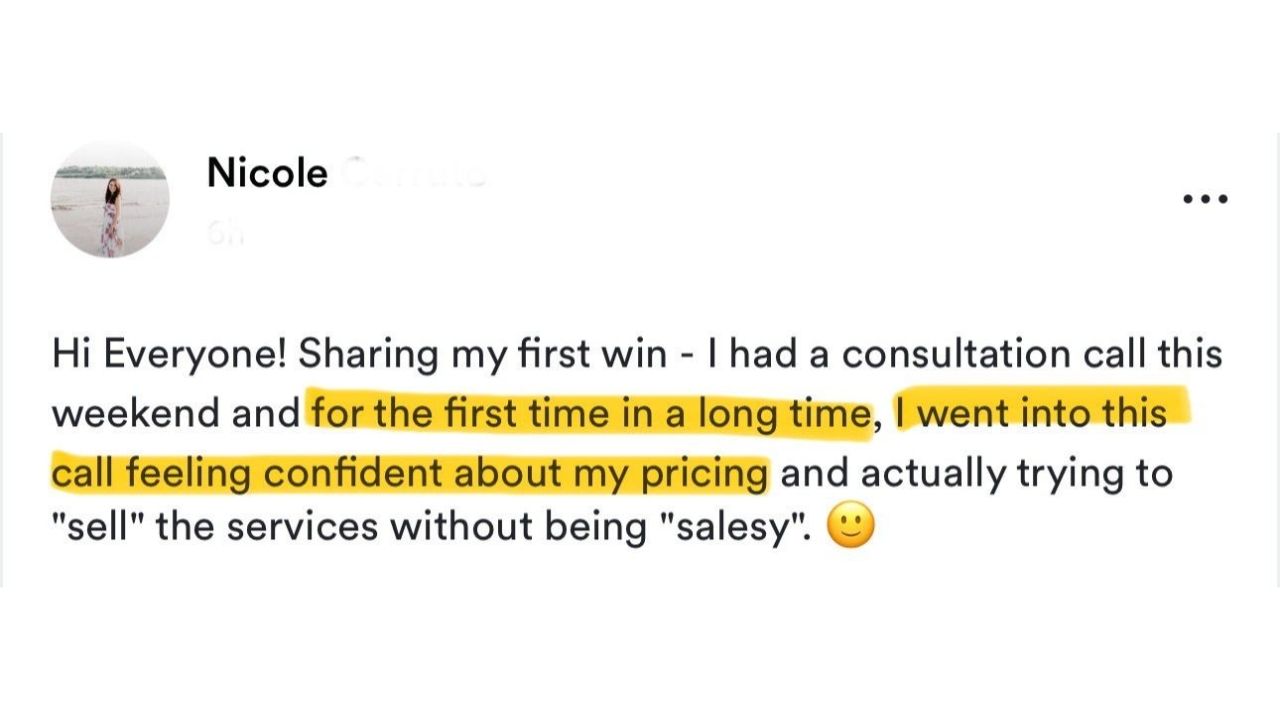Click highlighted "call feeling confident about my pricing"
1280x720 pixels.
coord(410,471)
